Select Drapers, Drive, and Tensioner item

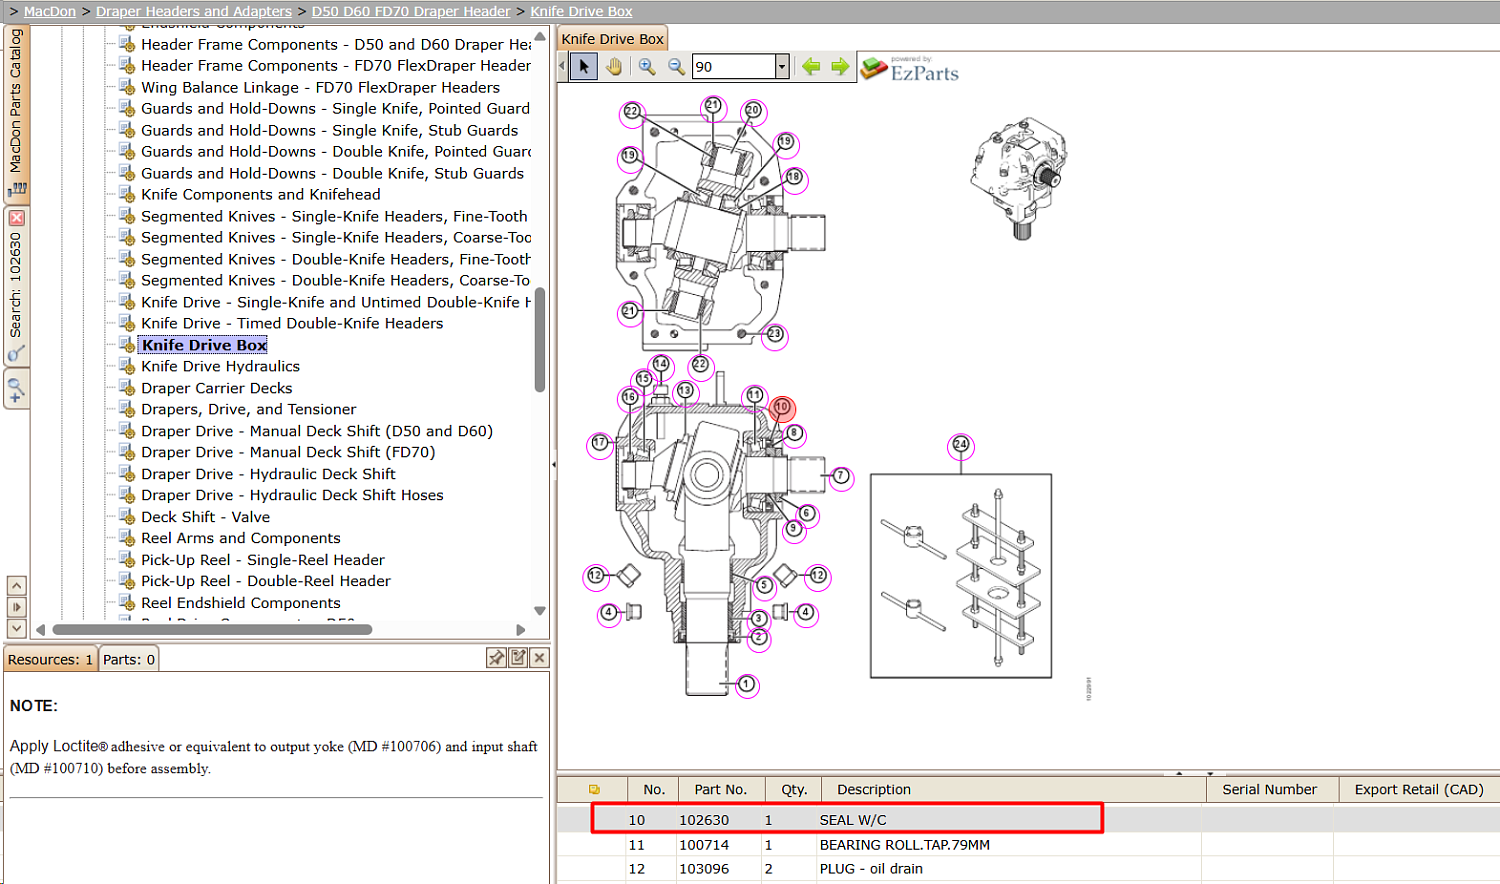point(248,410)
